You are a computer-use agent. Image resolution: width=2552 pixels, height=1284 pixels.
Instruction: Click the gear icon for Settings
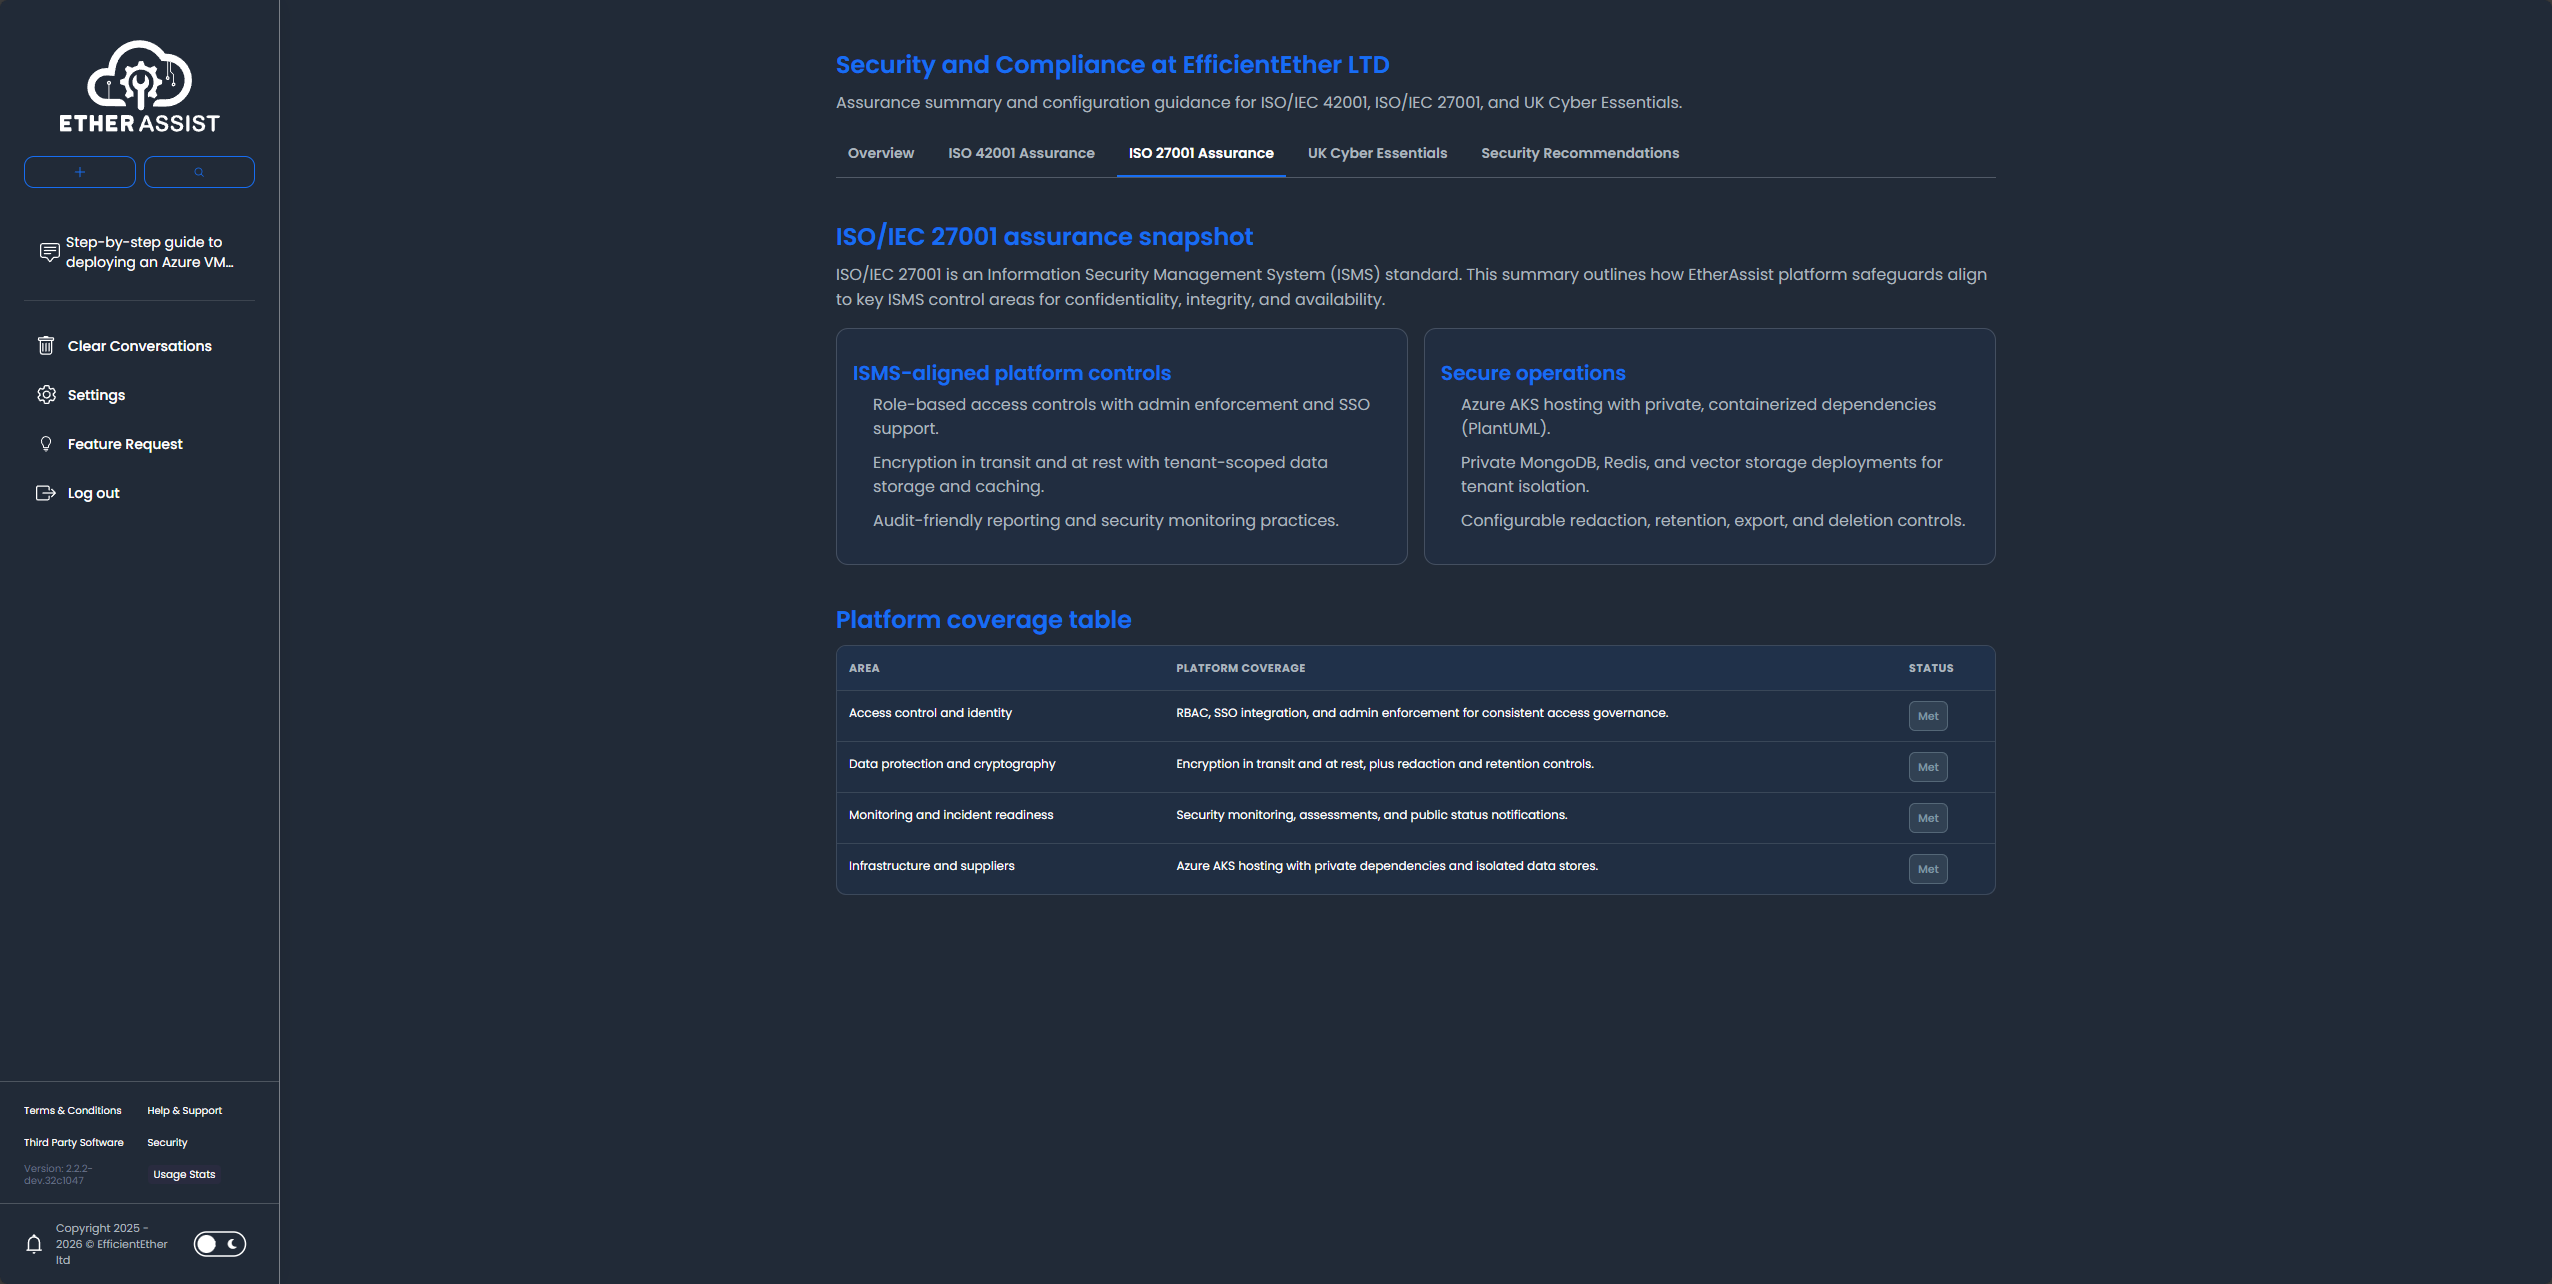pos(46,395)
